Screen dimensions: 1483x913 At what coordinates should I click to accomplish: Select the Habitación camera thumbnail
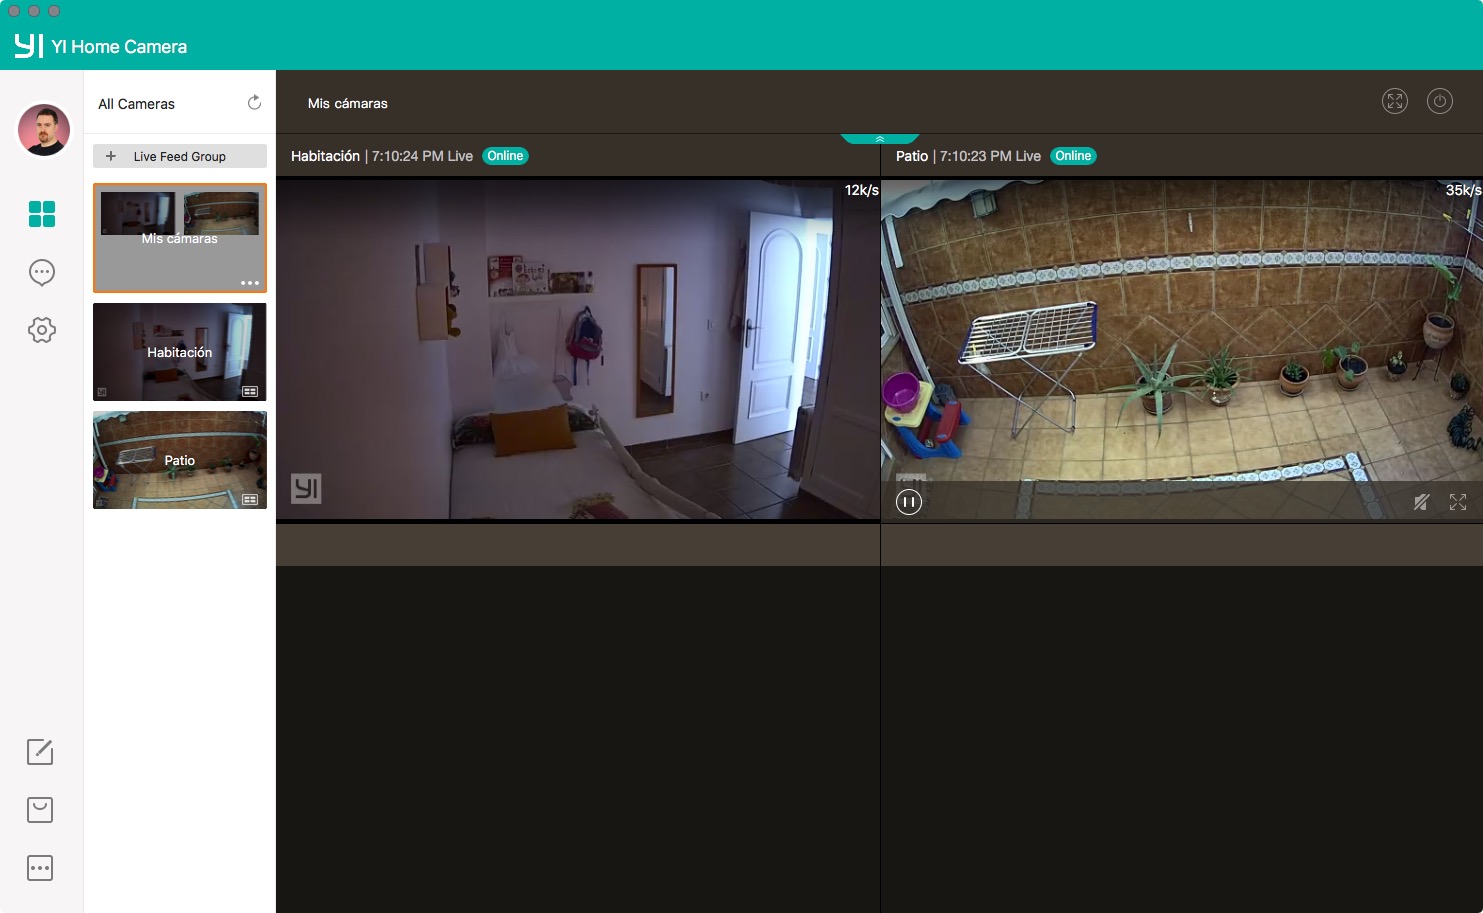[180, 352]
